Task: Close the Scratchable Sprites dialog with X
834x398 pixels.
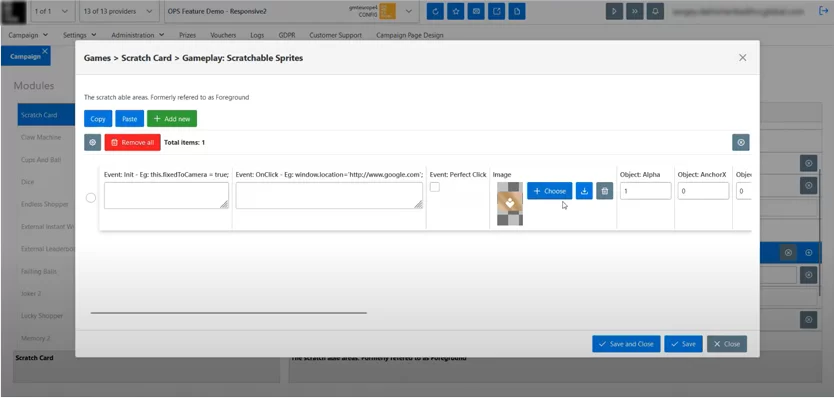Action: (x=743, y=57)
